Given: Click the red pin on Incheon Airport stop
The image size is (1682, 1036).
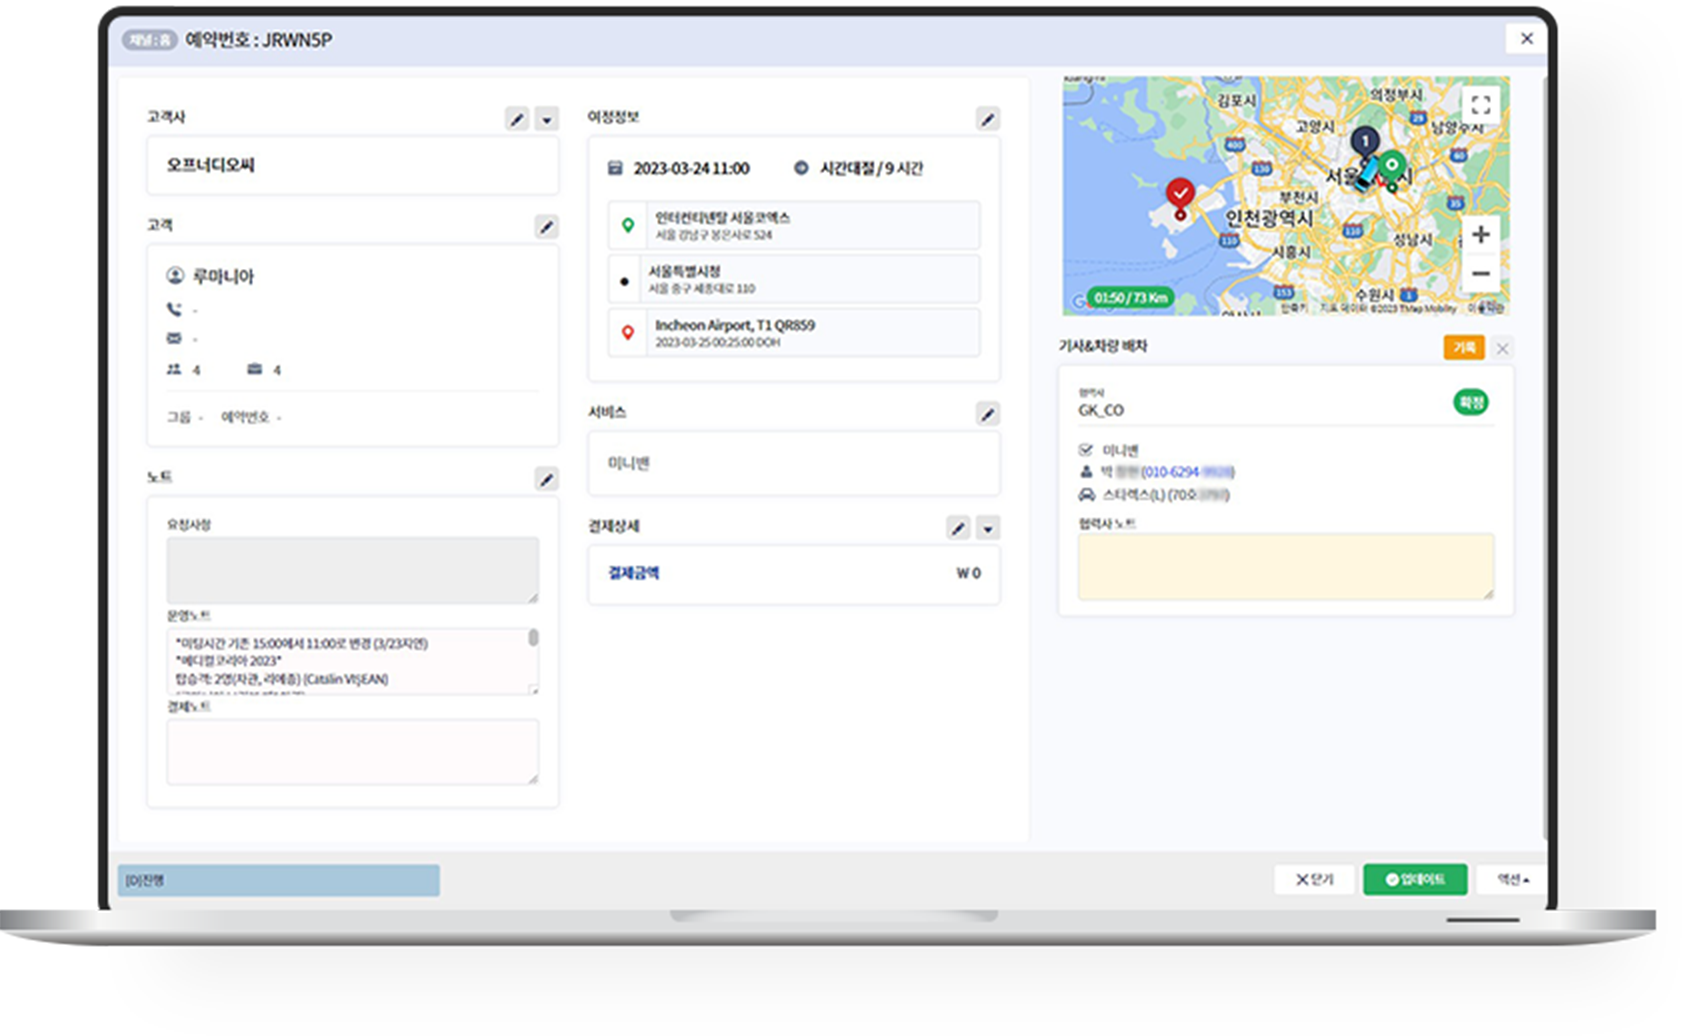Looking at the screenshot, I should click(x=628, y=333).
